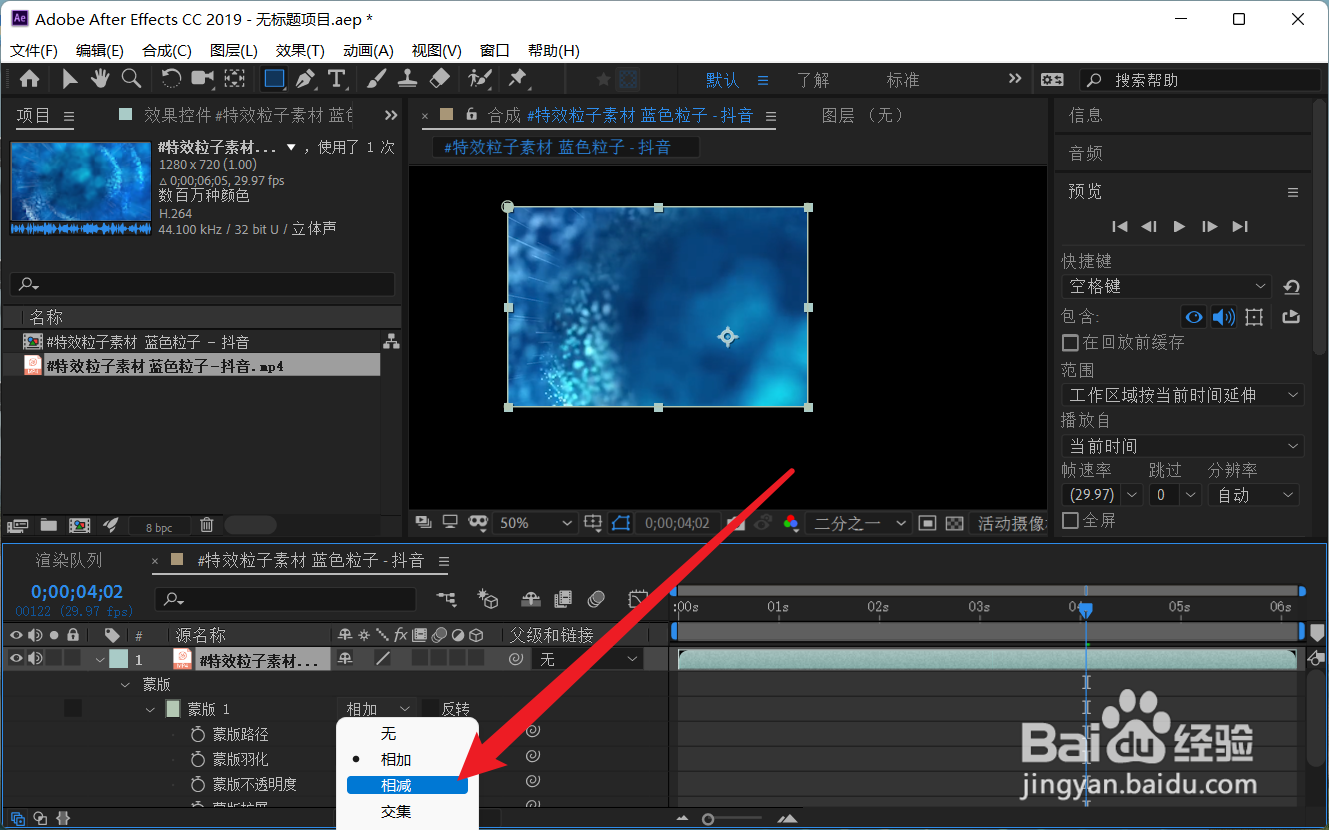Open the Audio panel
This screenshot has height=830, width=1329.
click(1086, 153)
